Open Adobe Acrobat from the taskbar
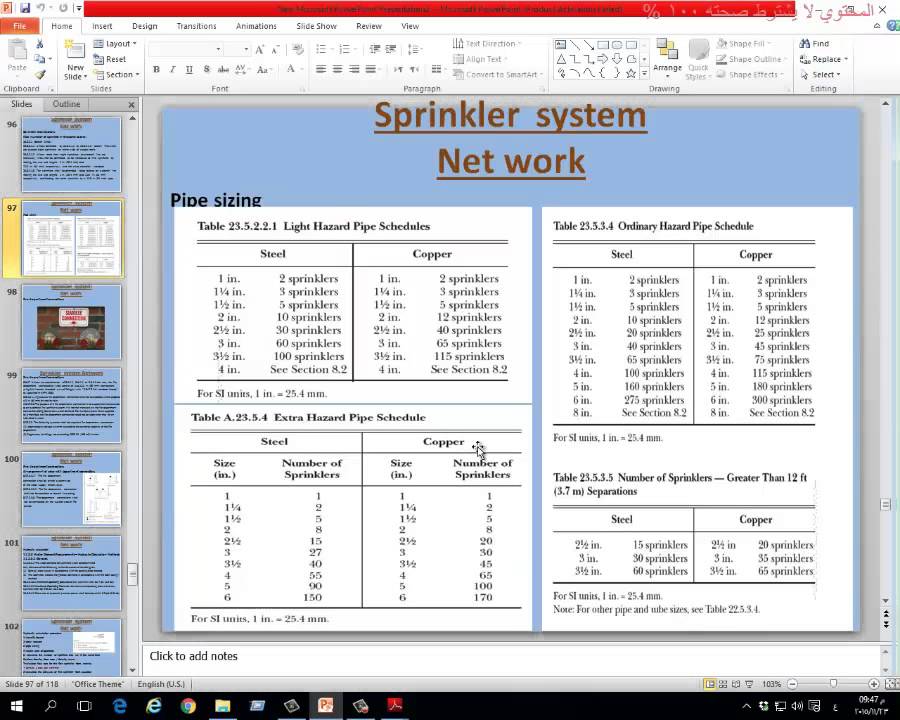The height and width of the screenshot is (720, 900). pos(395,706)
